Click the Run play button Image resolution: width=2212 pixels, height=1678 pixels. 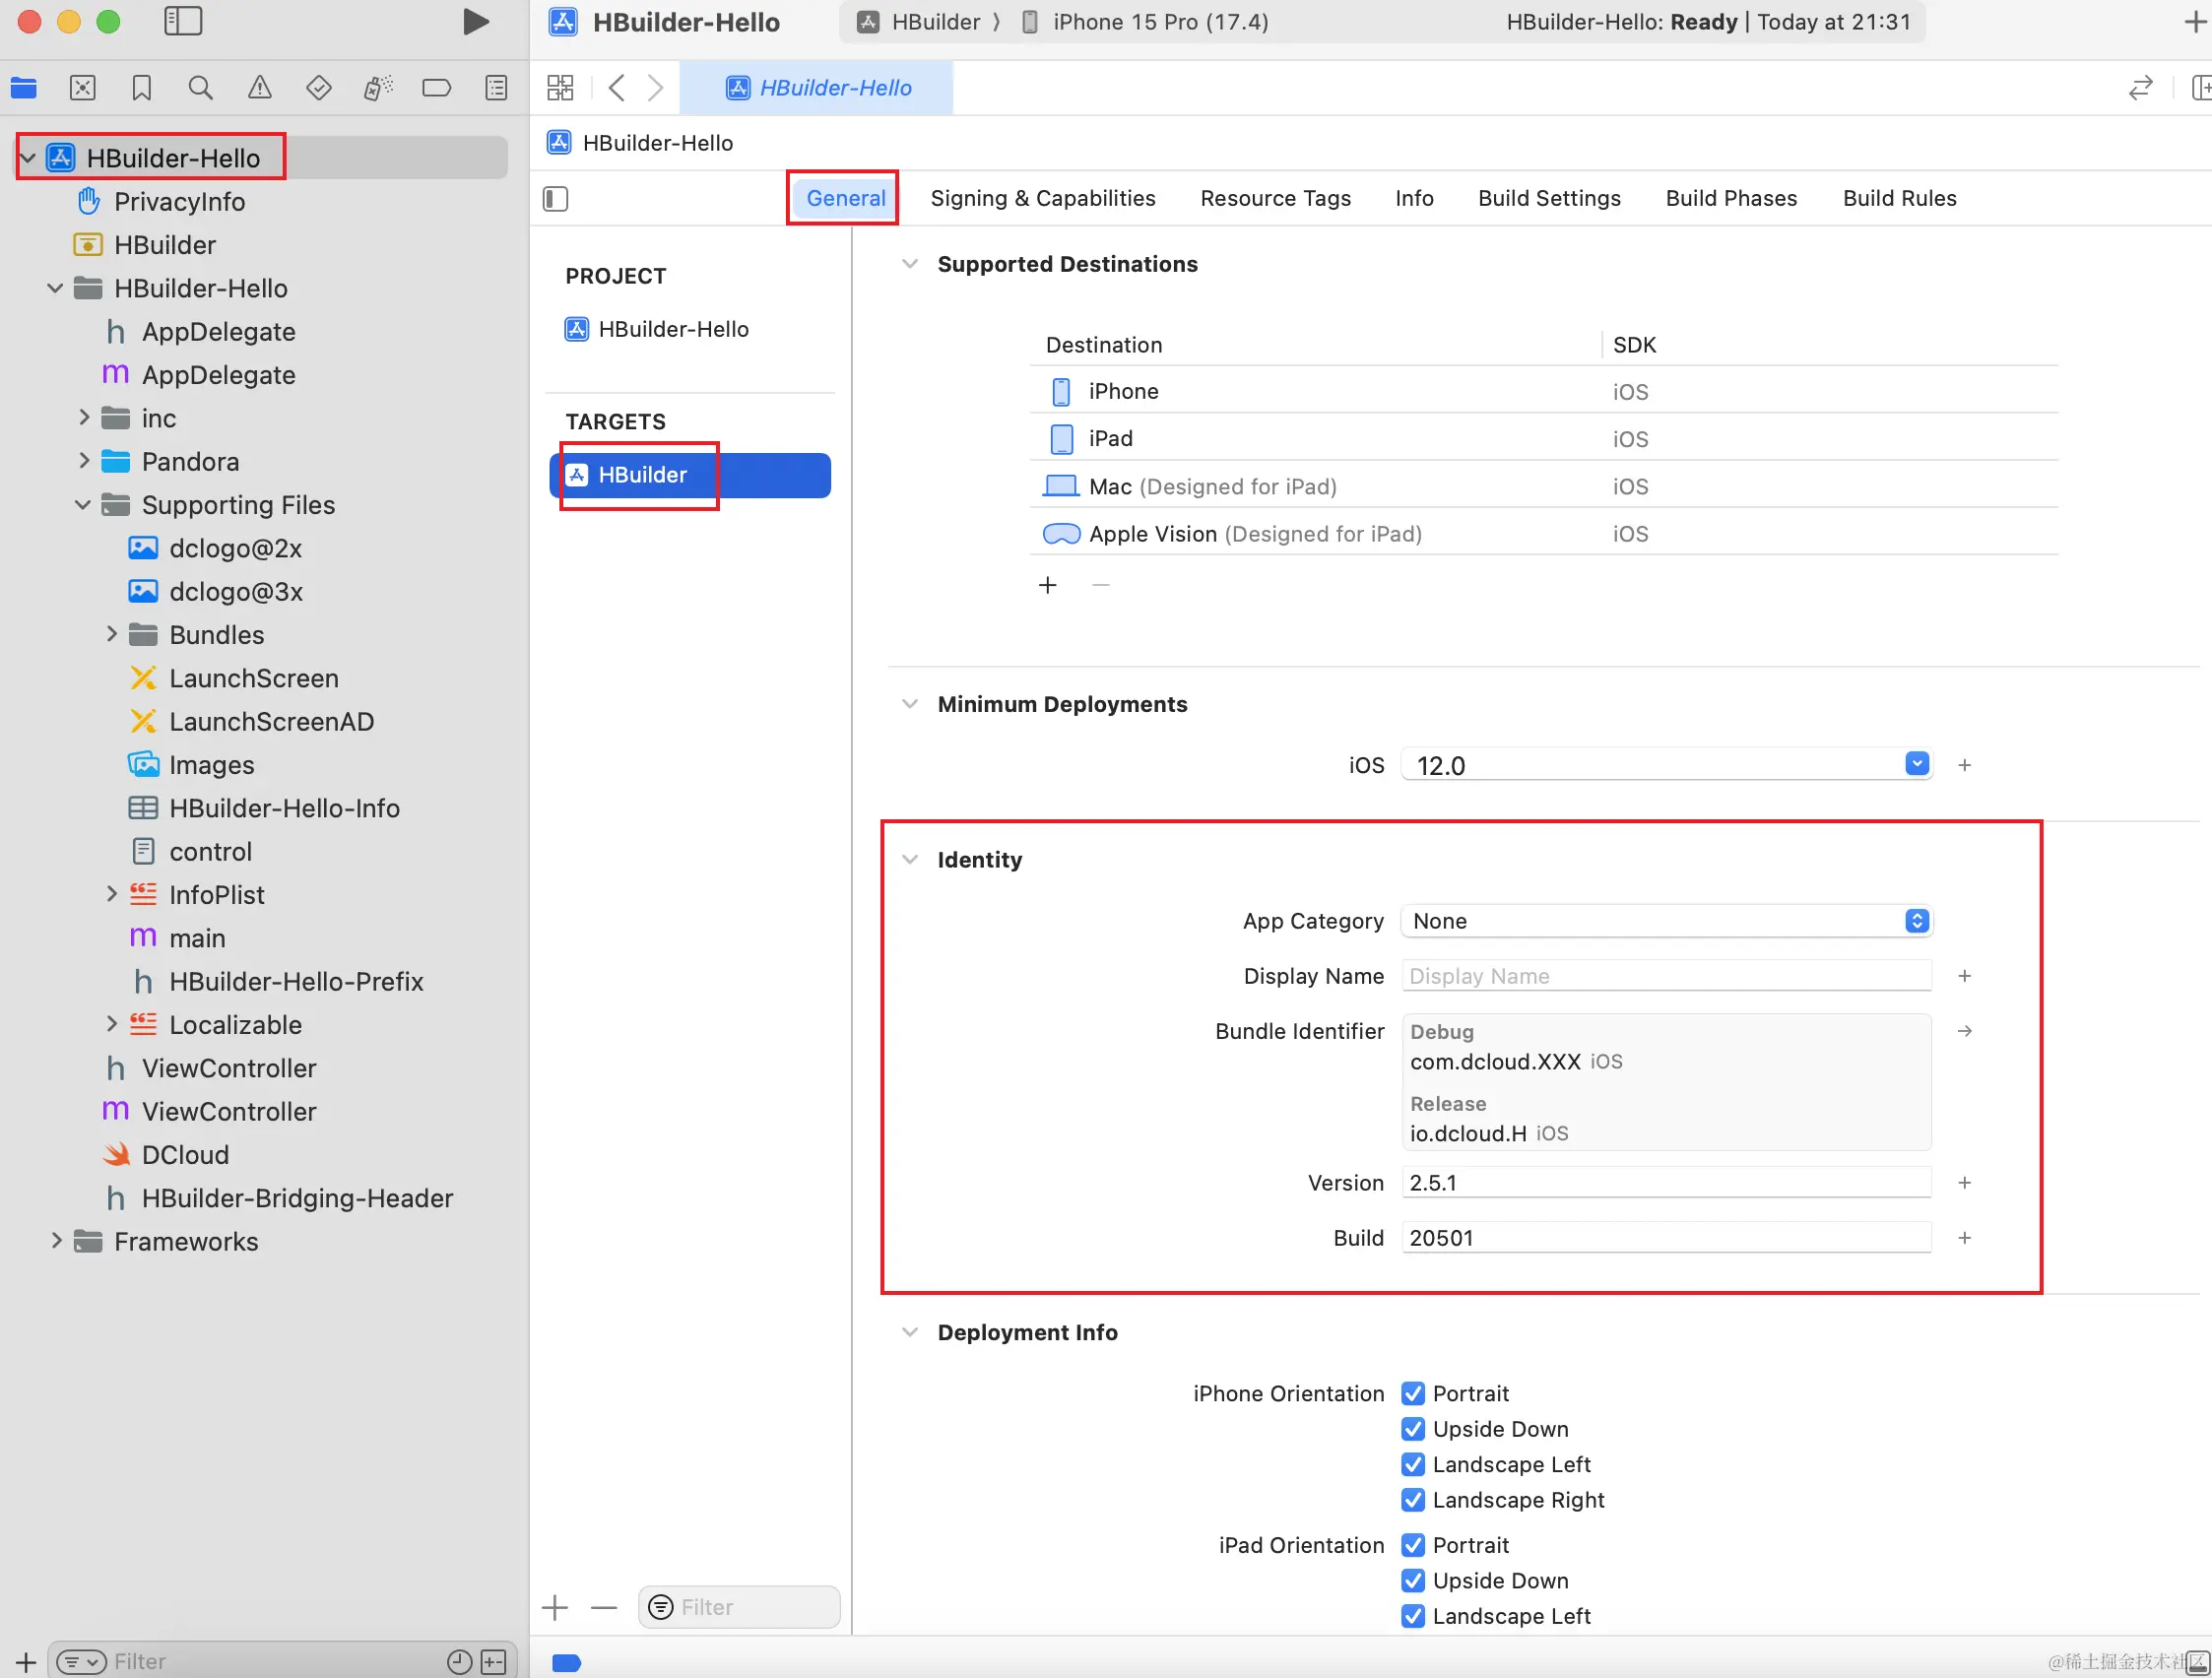[x=475, y=22]
